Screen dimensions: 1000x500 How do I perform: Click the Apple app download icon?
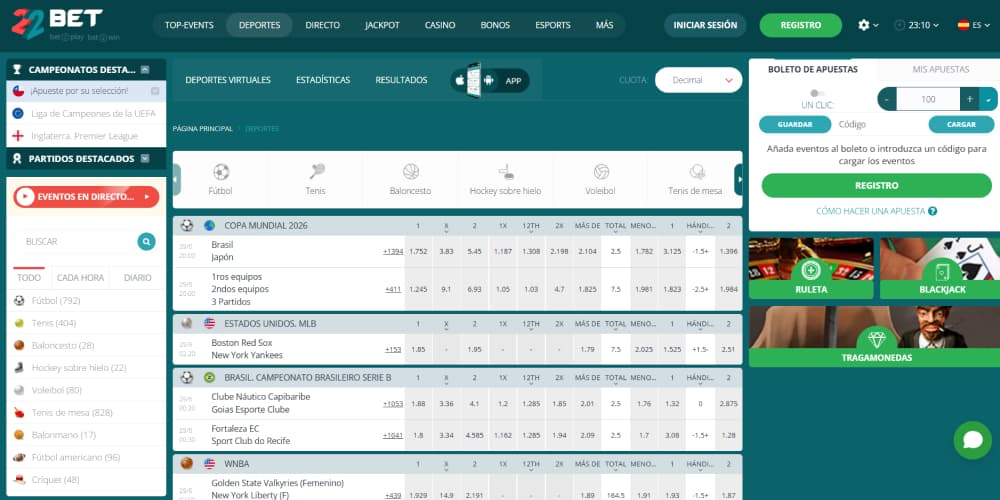(x=460, y=80)
